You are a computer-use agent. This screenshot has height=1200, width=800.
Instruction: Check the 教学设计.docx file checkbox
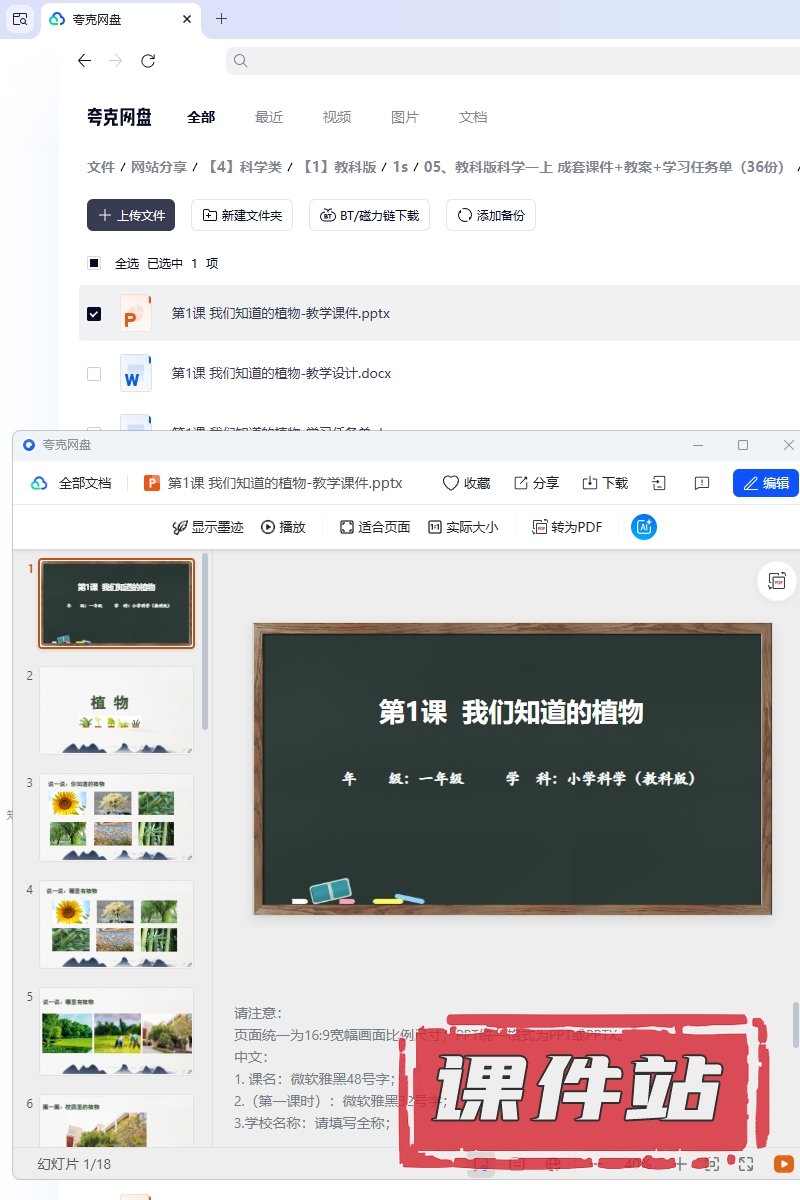(x=94, y=374)
